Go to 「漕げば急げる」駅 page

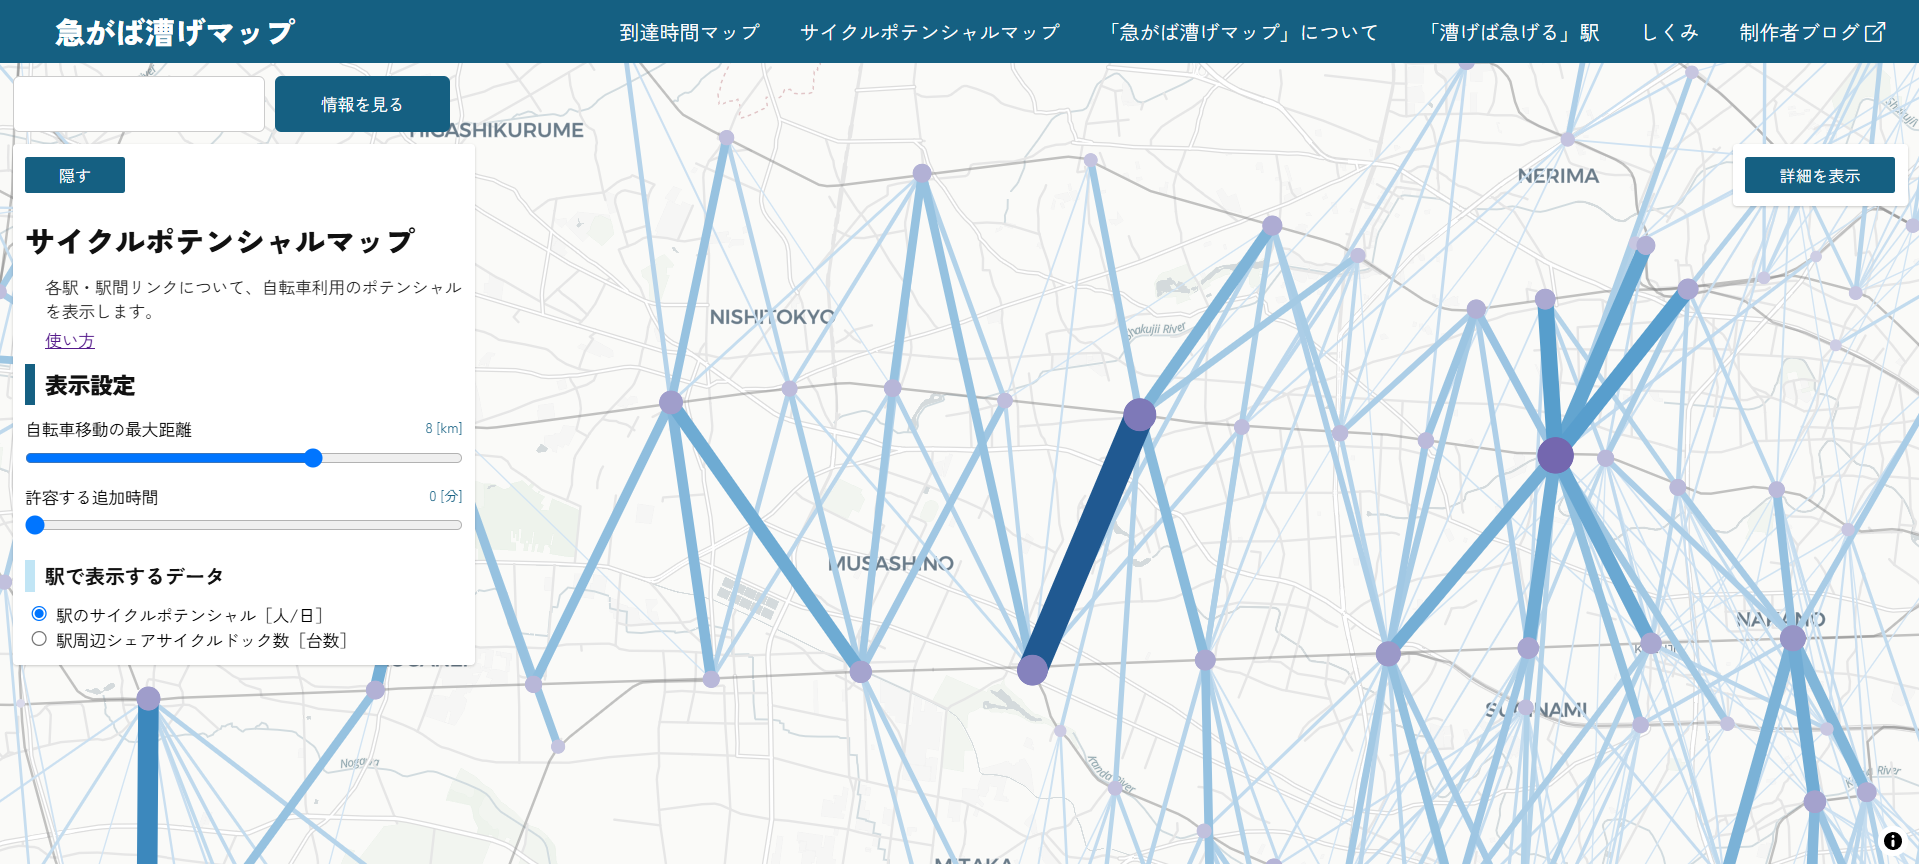(x=1514, y=32)
